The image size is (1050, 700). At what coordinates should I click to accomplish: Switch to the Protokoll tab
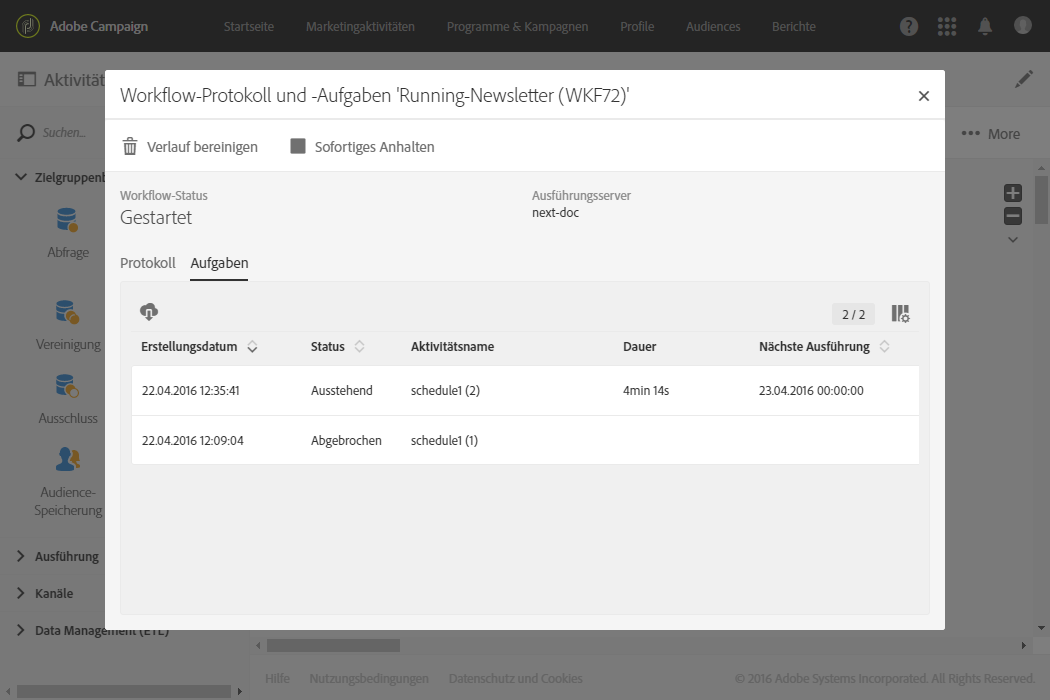pyautogui.click(x=147, y=263)
